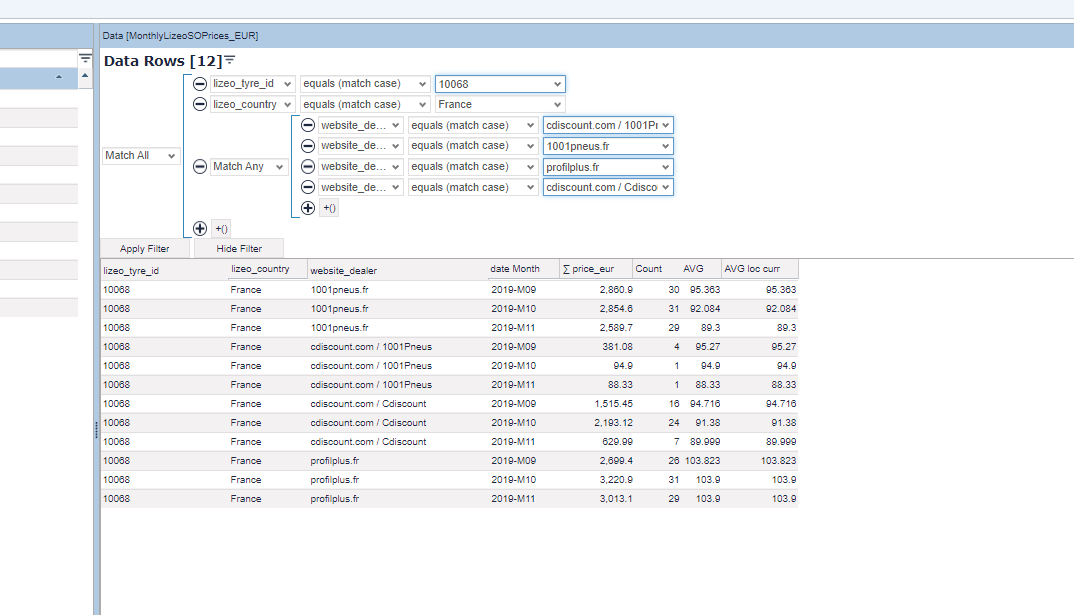This screenshot has height=615, width=1074.
Task: Expand the France value dropdown
Action: (x=557, y=104)
